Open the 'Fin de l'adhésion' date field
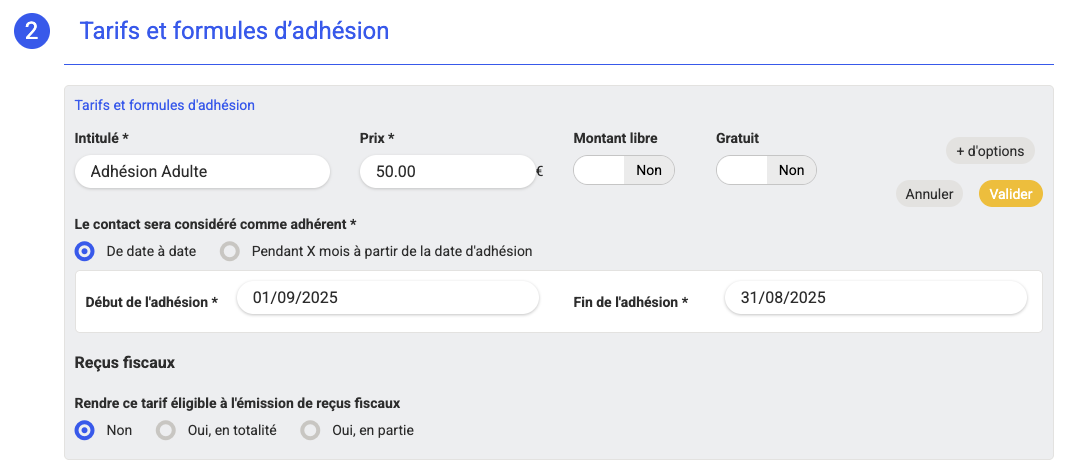This screenshot has height=470, width=1073. 875,298
